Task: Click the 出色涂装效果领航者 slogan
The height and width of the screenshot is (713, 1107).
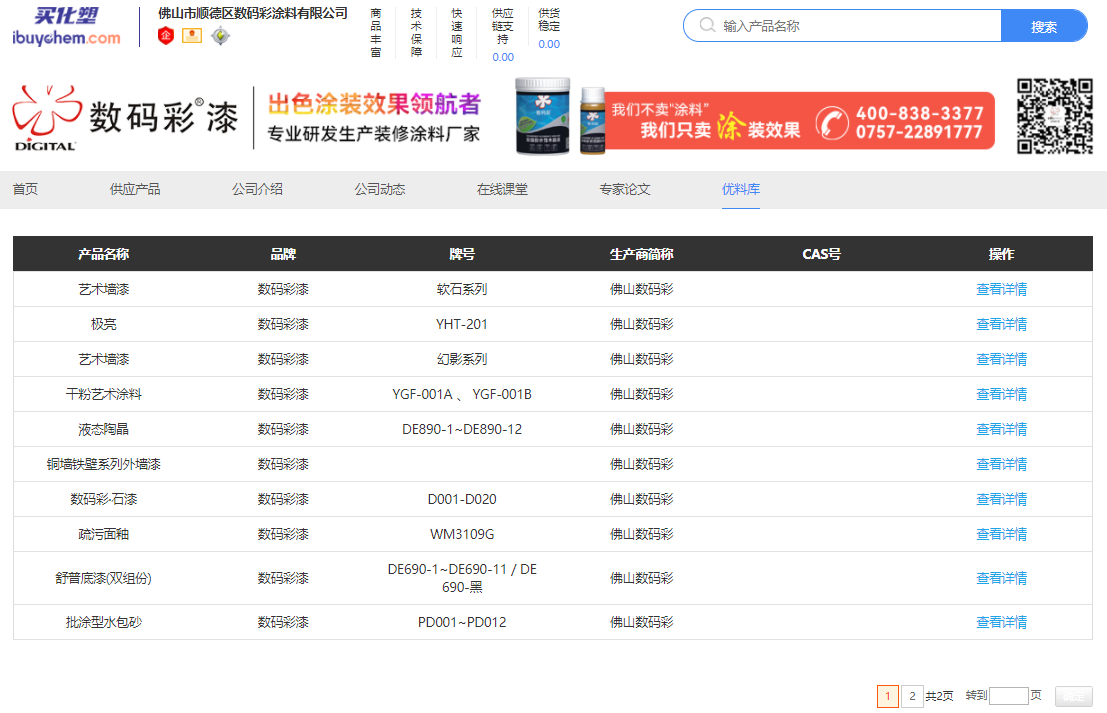Action: point(374,104)
